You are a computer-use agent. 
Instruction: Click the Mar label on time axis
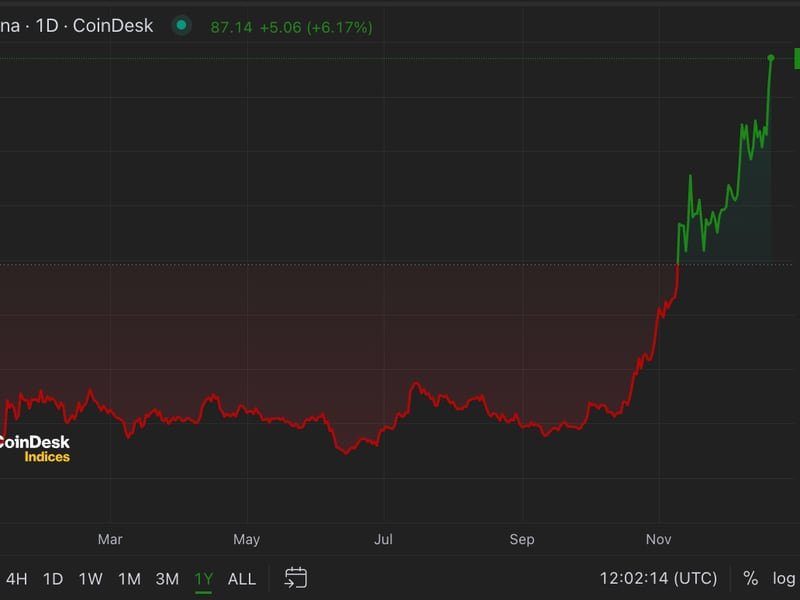coord(110,539)
